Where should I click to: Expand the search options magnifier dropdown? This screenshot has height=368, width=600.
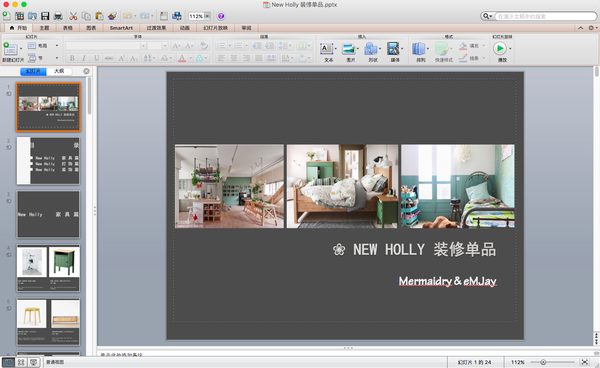point(487,16)
